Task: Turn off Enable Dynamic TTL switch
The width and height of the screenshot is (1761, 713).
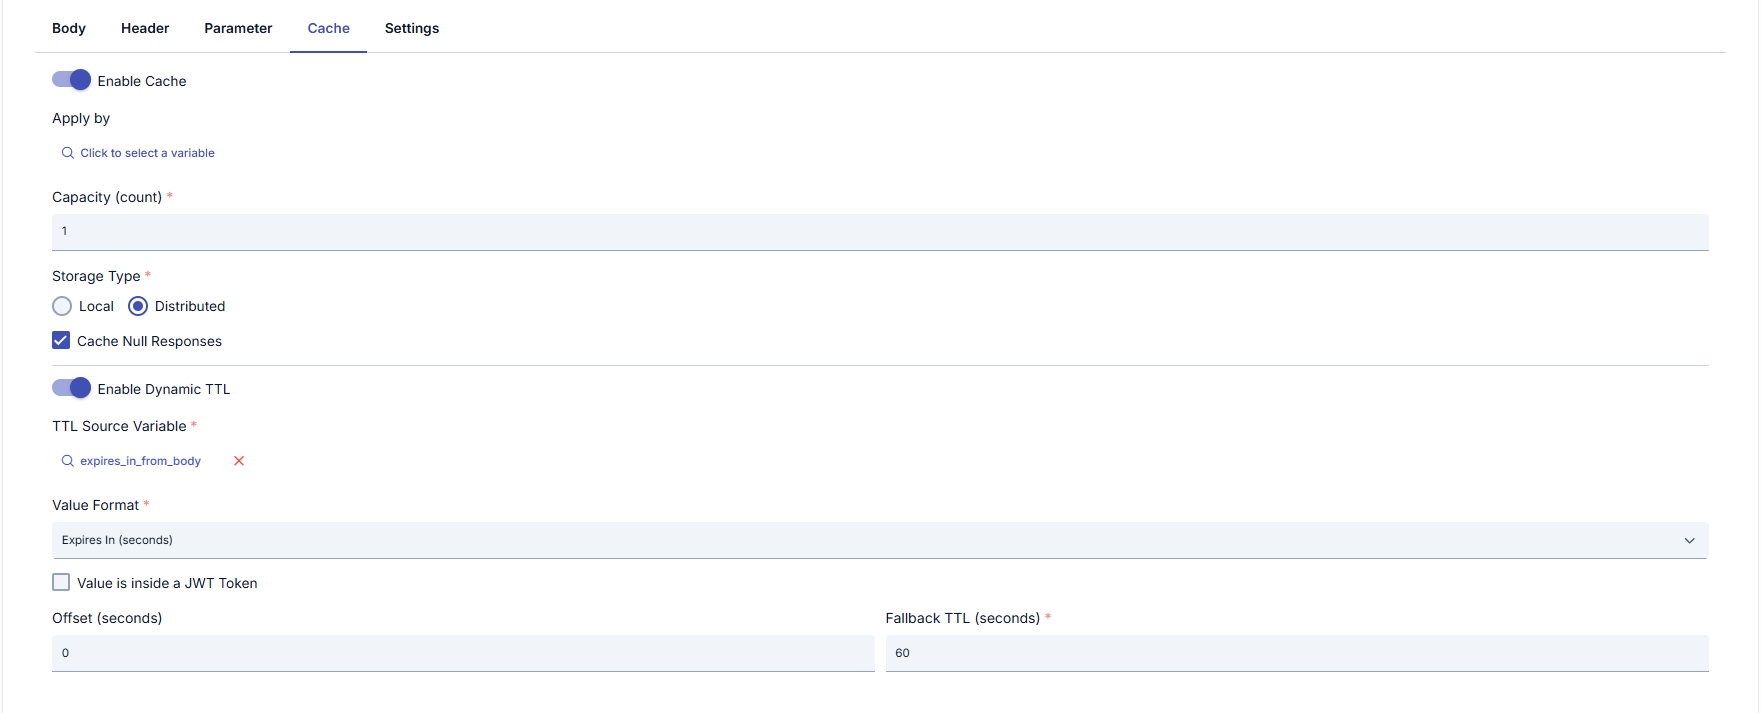Action: pyautogui.click(x=71, y=388)
